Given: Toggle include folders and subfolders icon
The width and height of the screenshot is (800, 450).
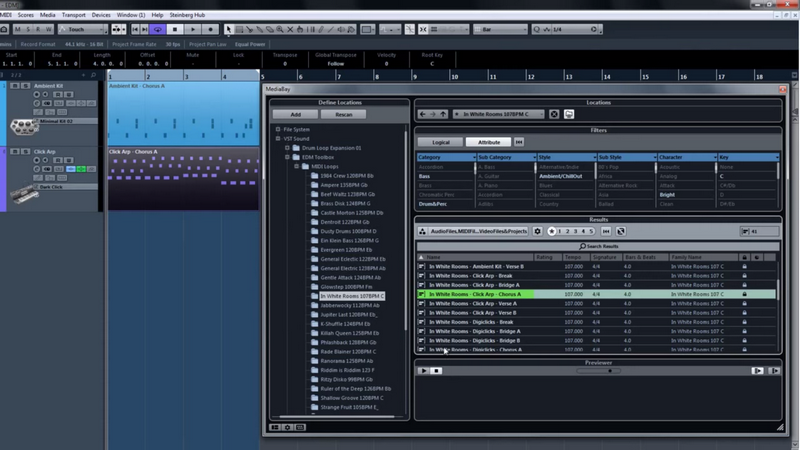Looking at the screenshot, I should [569, 114].
